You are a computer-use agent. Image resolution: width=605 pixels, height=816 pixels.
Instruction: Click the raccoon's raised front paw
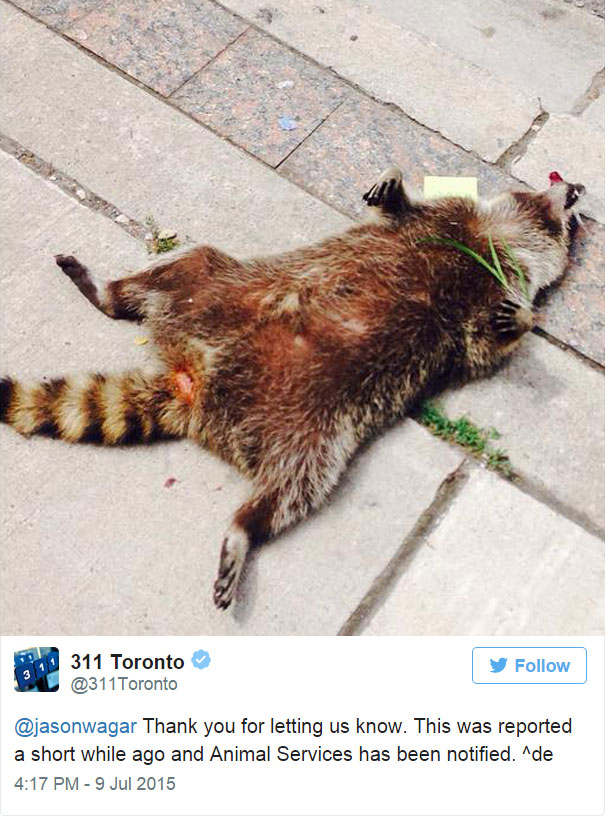coord(385,190)
